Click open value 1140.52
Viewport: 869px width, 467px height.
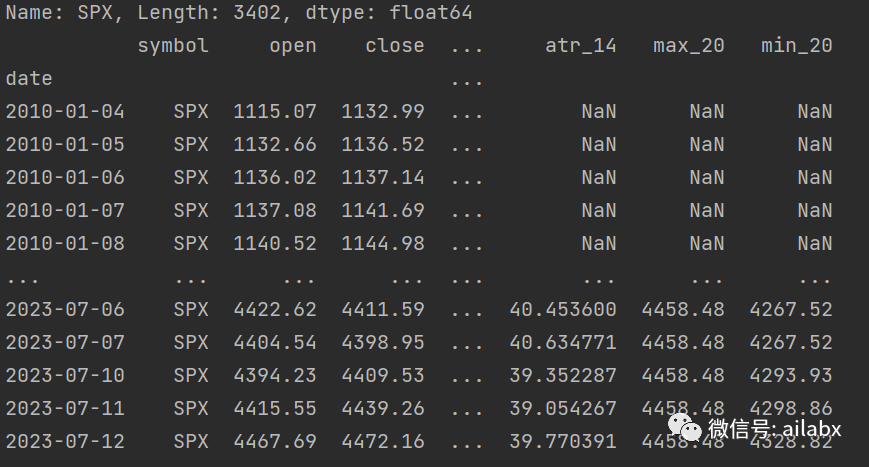275,244
